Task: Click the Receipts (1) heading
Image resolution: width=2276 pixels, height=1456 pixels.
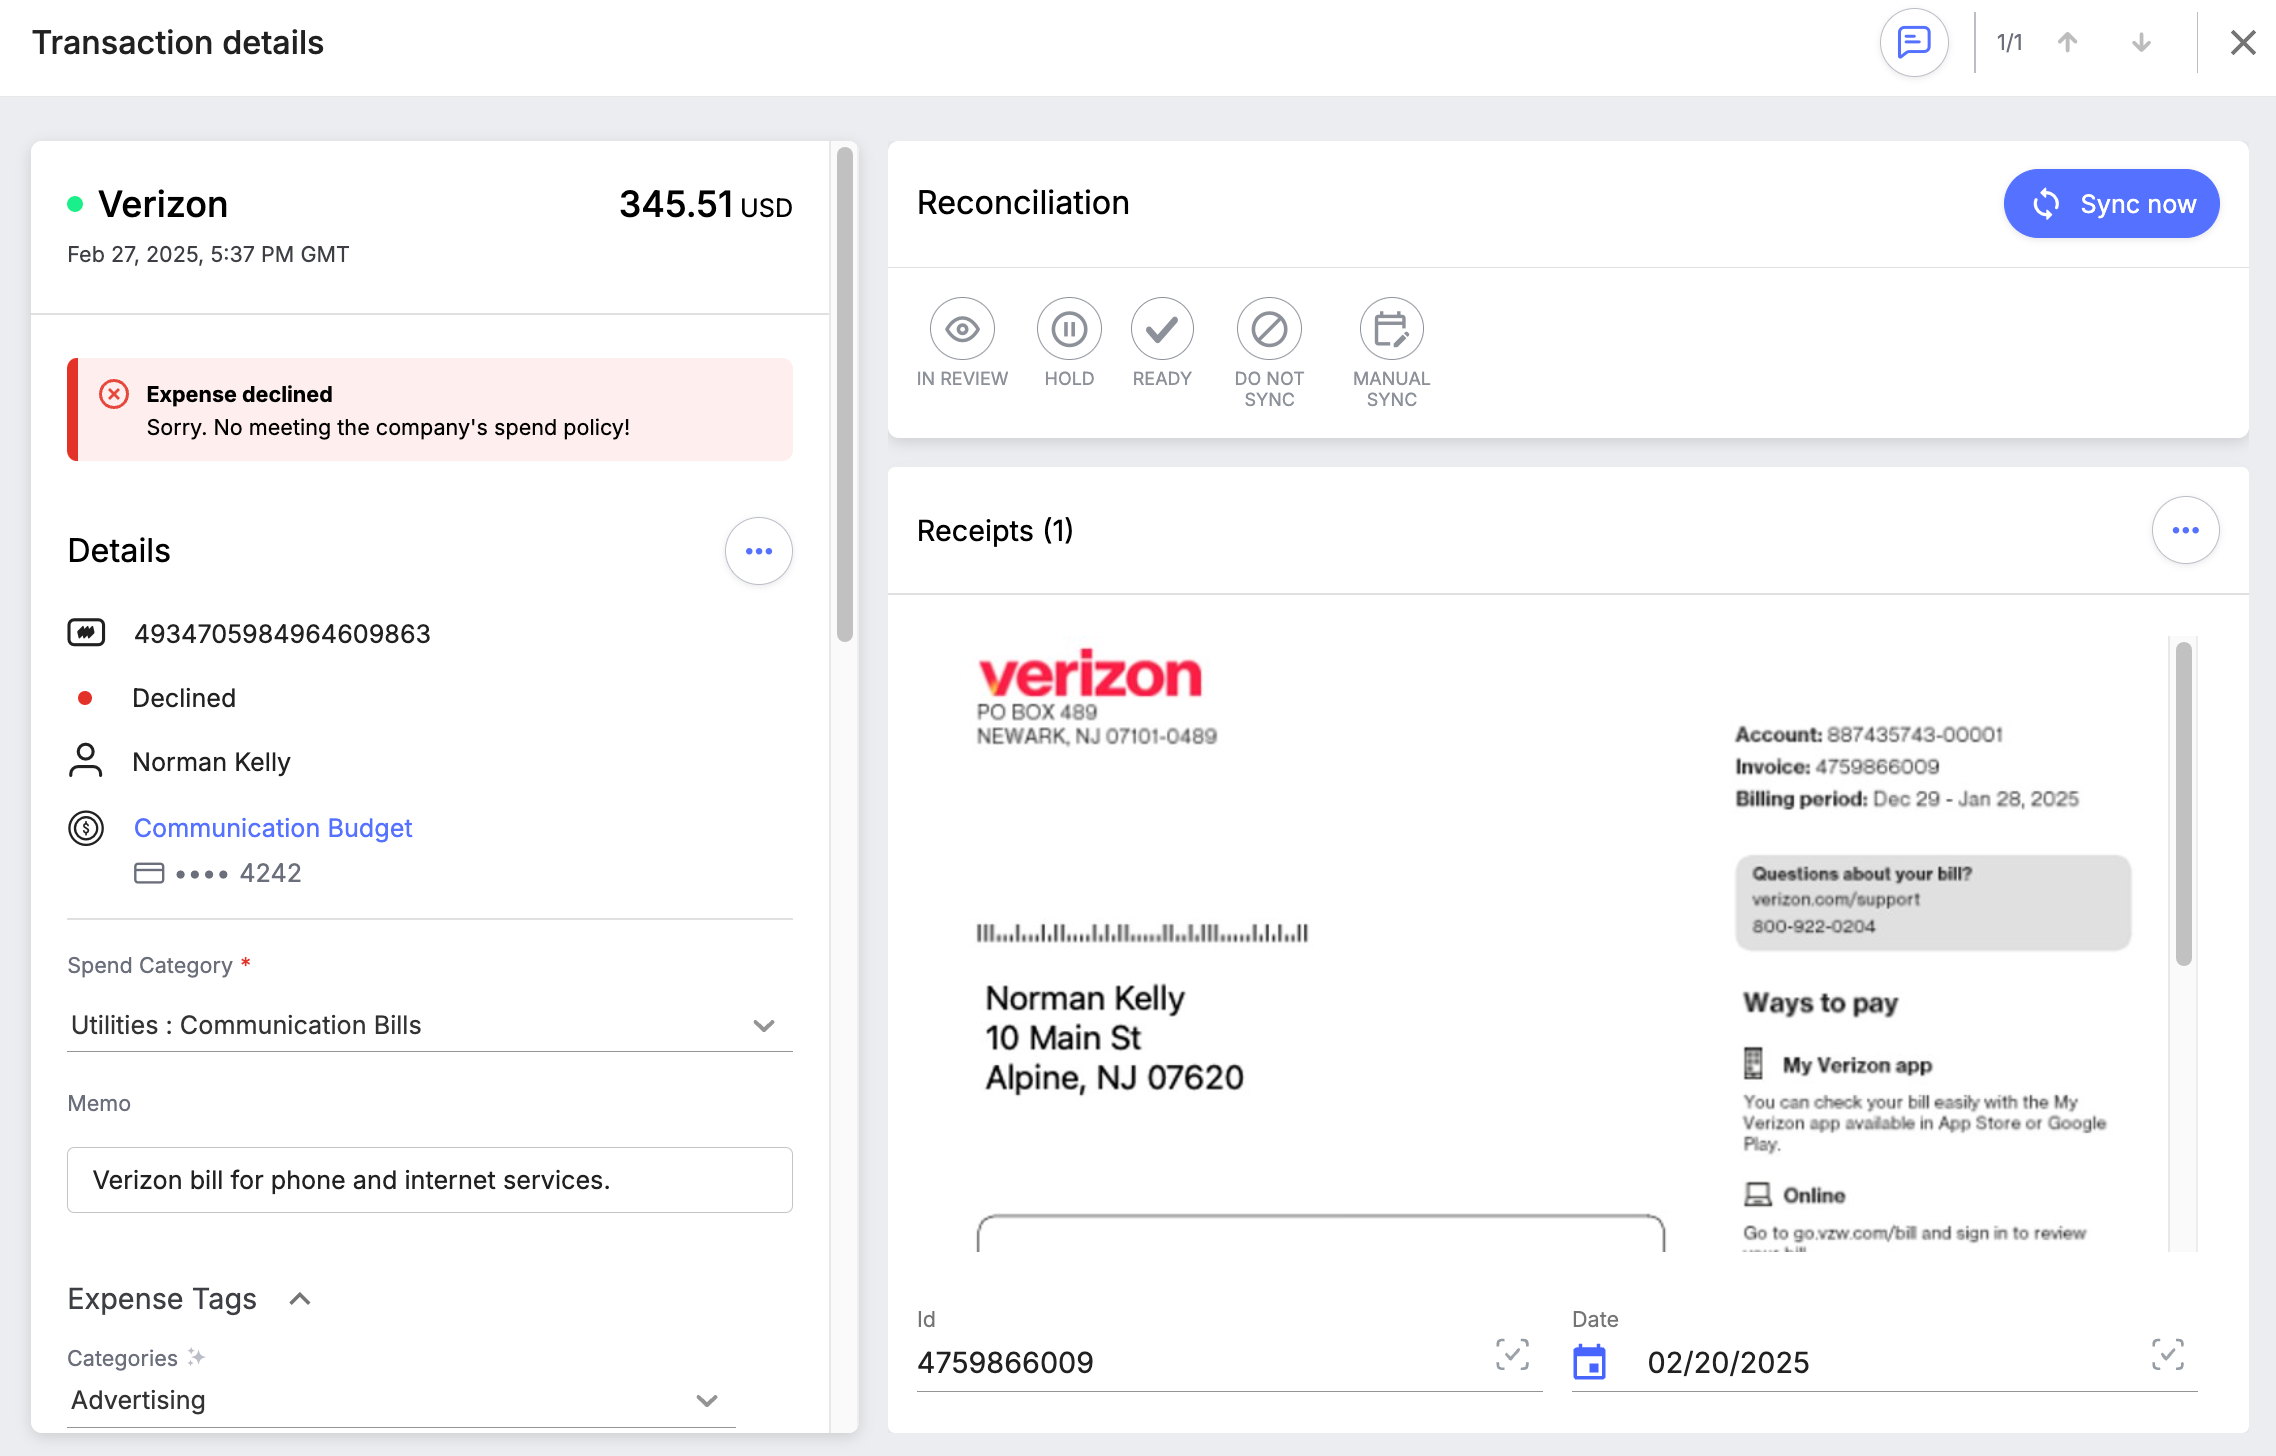Action: tap(995, 530)
